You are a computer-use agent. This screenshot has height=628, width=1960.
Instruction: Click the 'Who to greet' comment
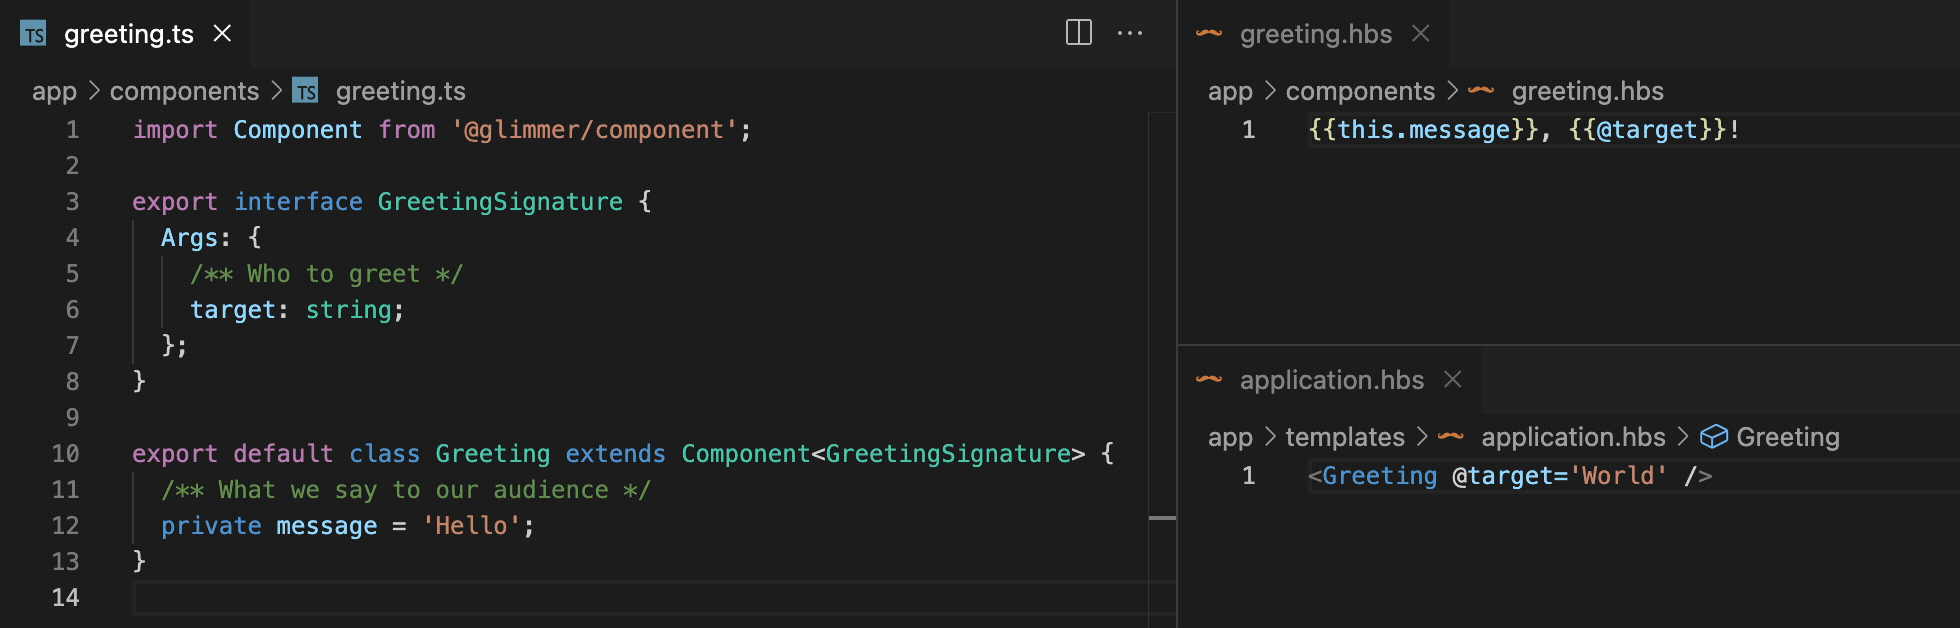tap(327, 274)
